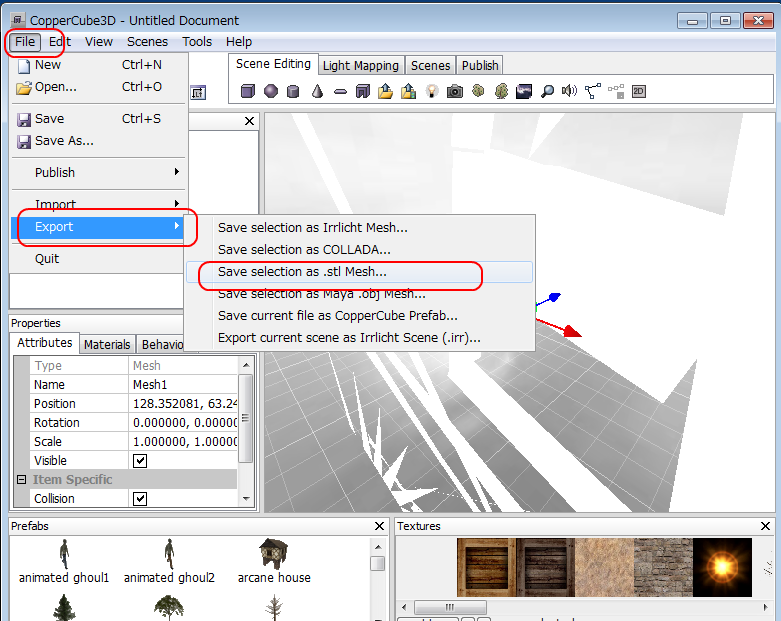Add a cone mesh to scene
Image resolution: width=781 pixels, height=621 pixels.
tap(317, 91)
